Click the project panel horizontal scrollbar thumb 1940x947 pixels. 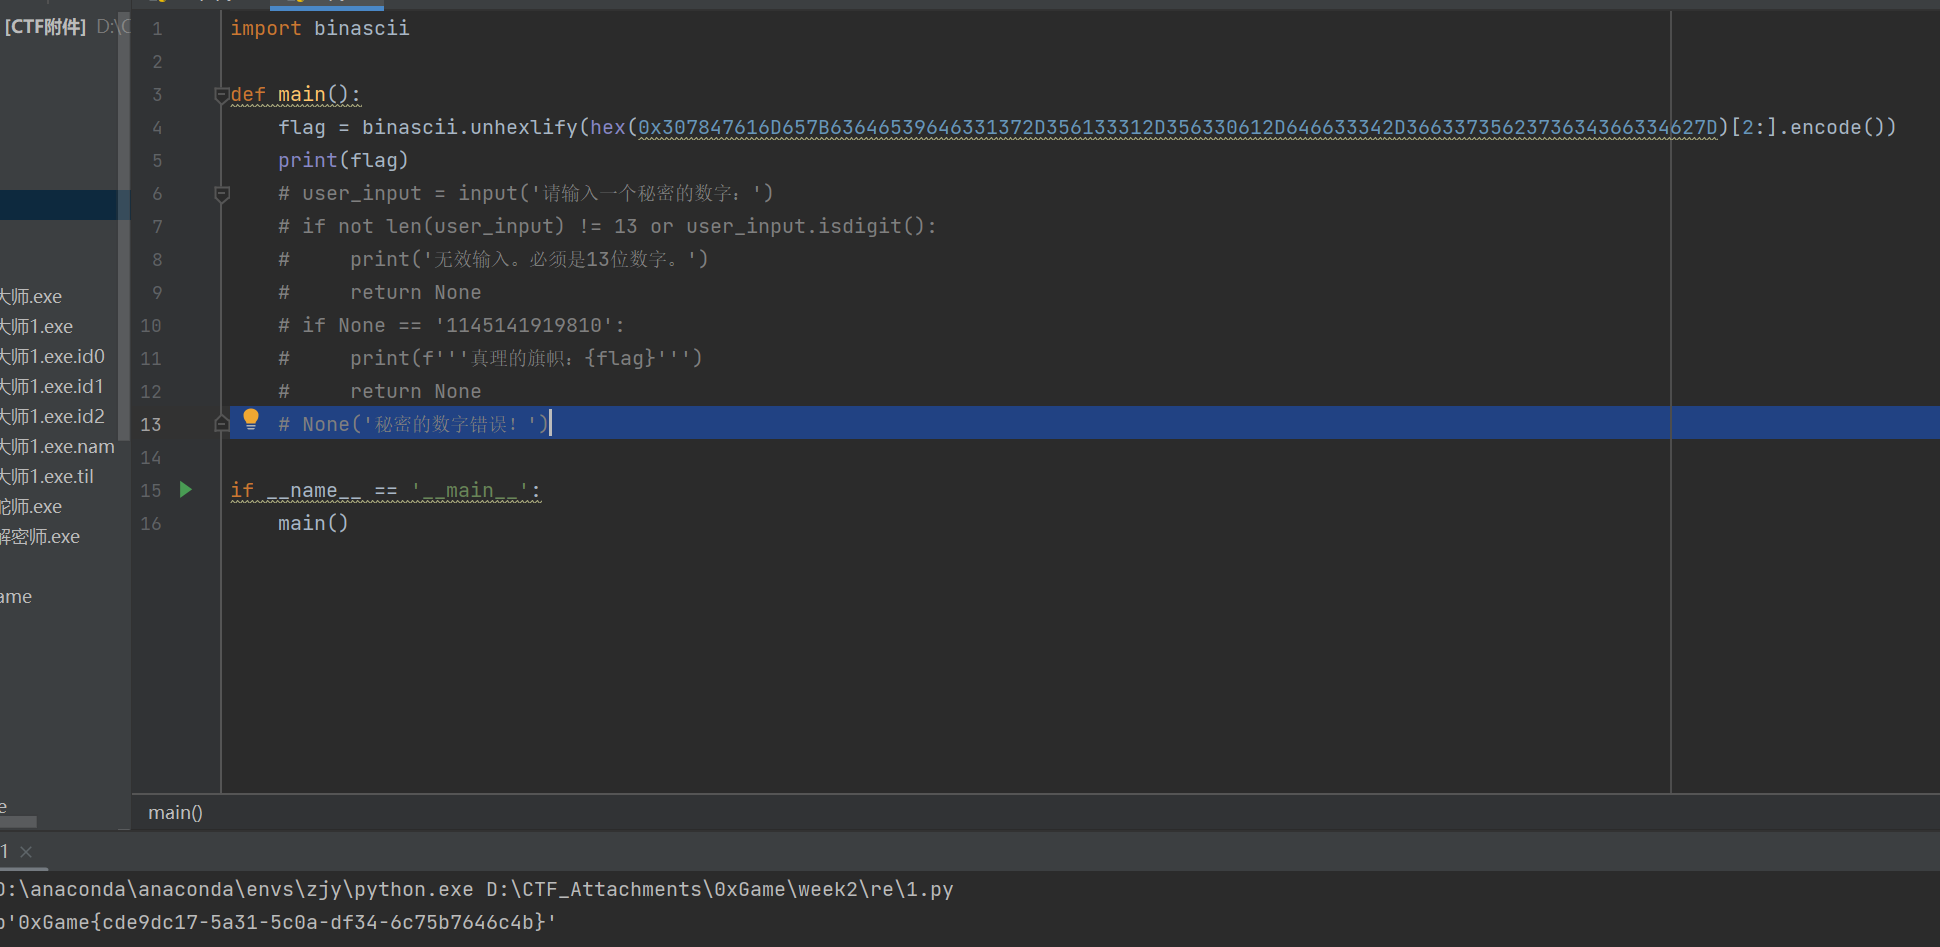(18, 822)
